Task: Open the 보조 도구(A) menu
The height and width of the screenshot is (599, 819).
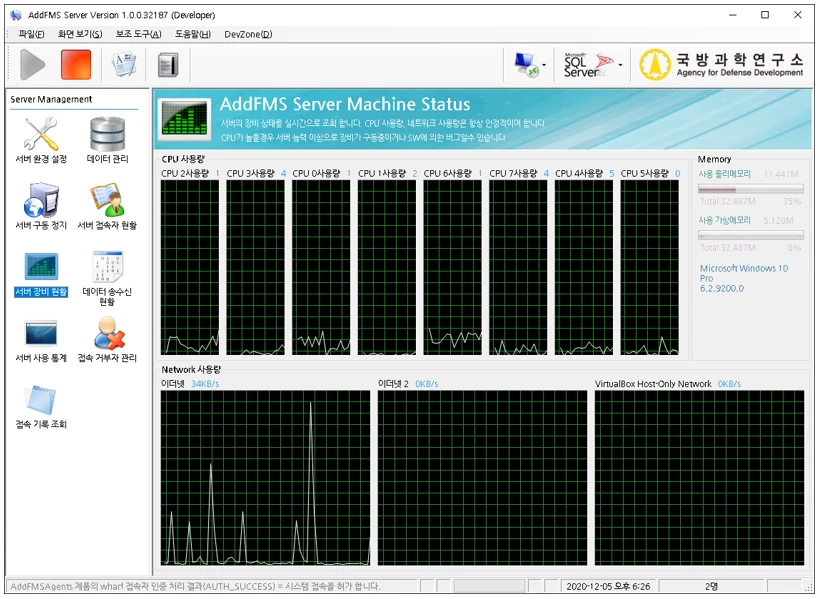Action: click(138, 34)
